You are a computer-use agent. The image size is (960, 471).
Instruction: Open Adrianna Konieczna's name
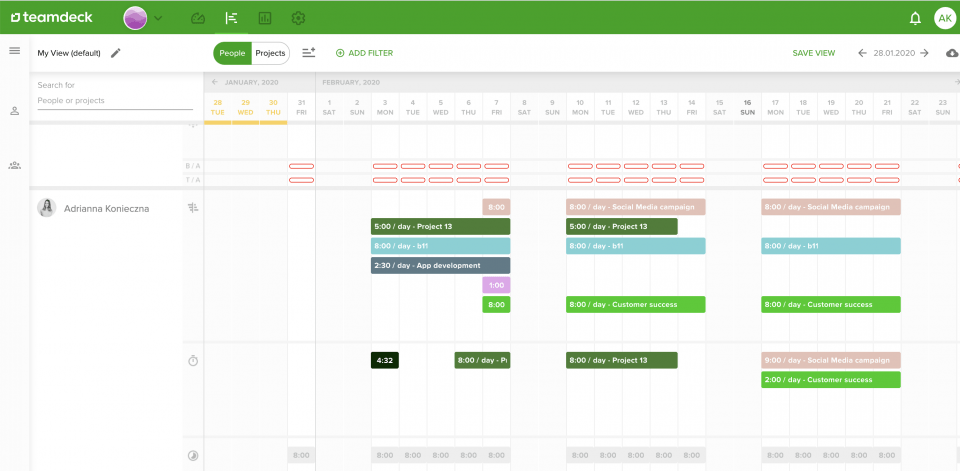tap(107, 209)
